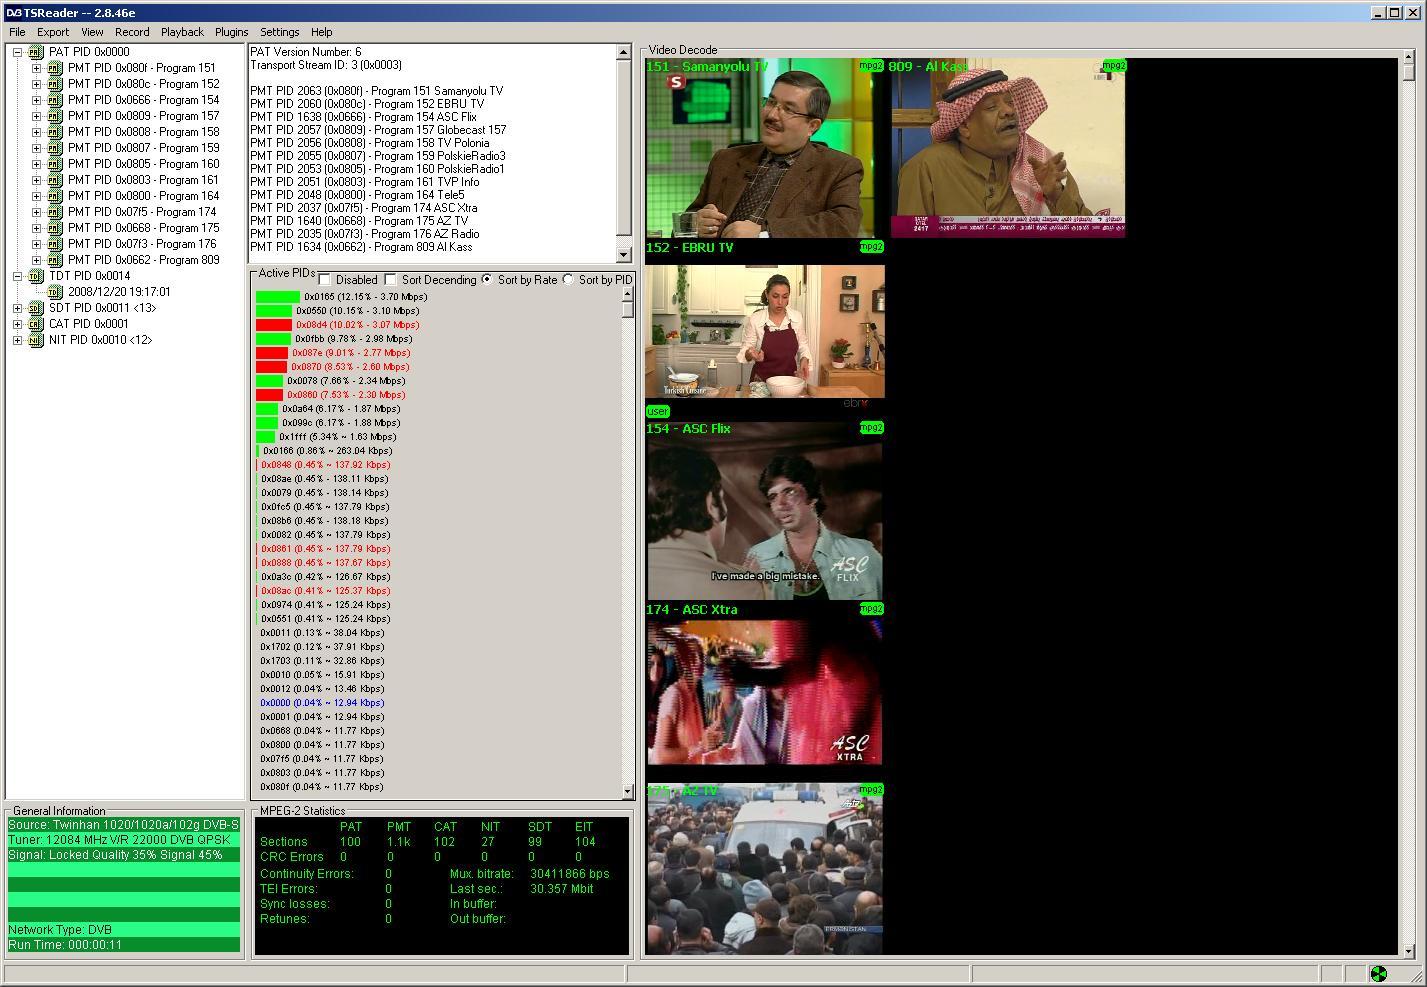1427x987 pixels.
Task: Open the Export menu
Action: click(x=53, y=32)
